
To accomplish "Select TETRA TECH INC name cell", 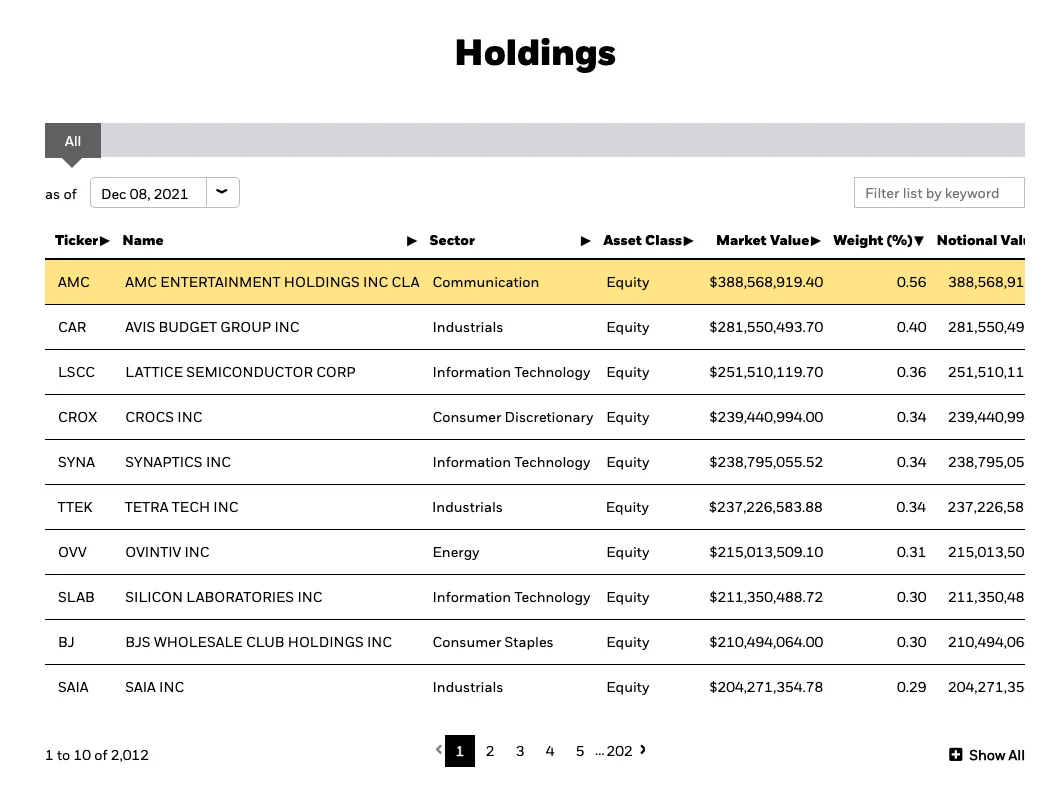I will (181, 507).
